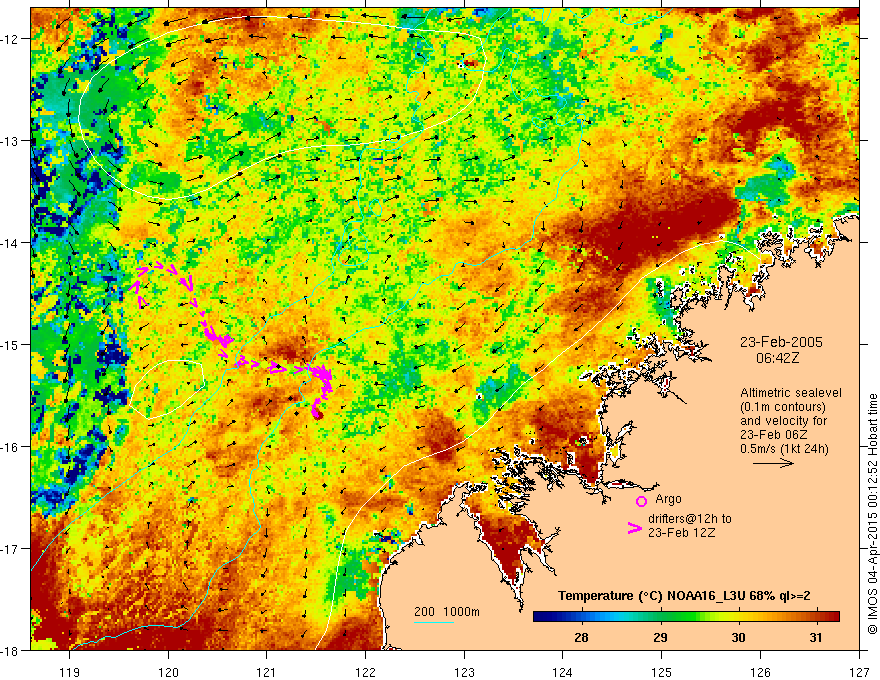Screen dimensions: 880x680
Task: Click the cyan bathymetry legend line
Action: pyautogui.click(x=434, y=622)
